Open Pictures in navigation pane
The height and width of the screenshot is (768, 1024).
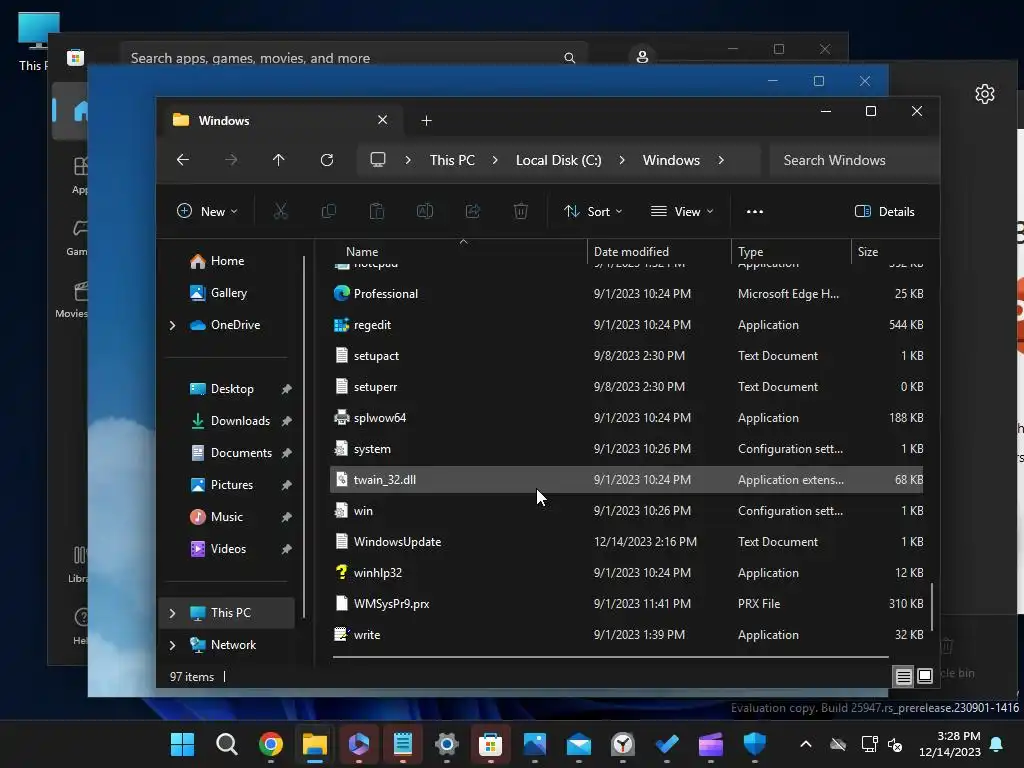pyautogui.click(x=227, y=485)
